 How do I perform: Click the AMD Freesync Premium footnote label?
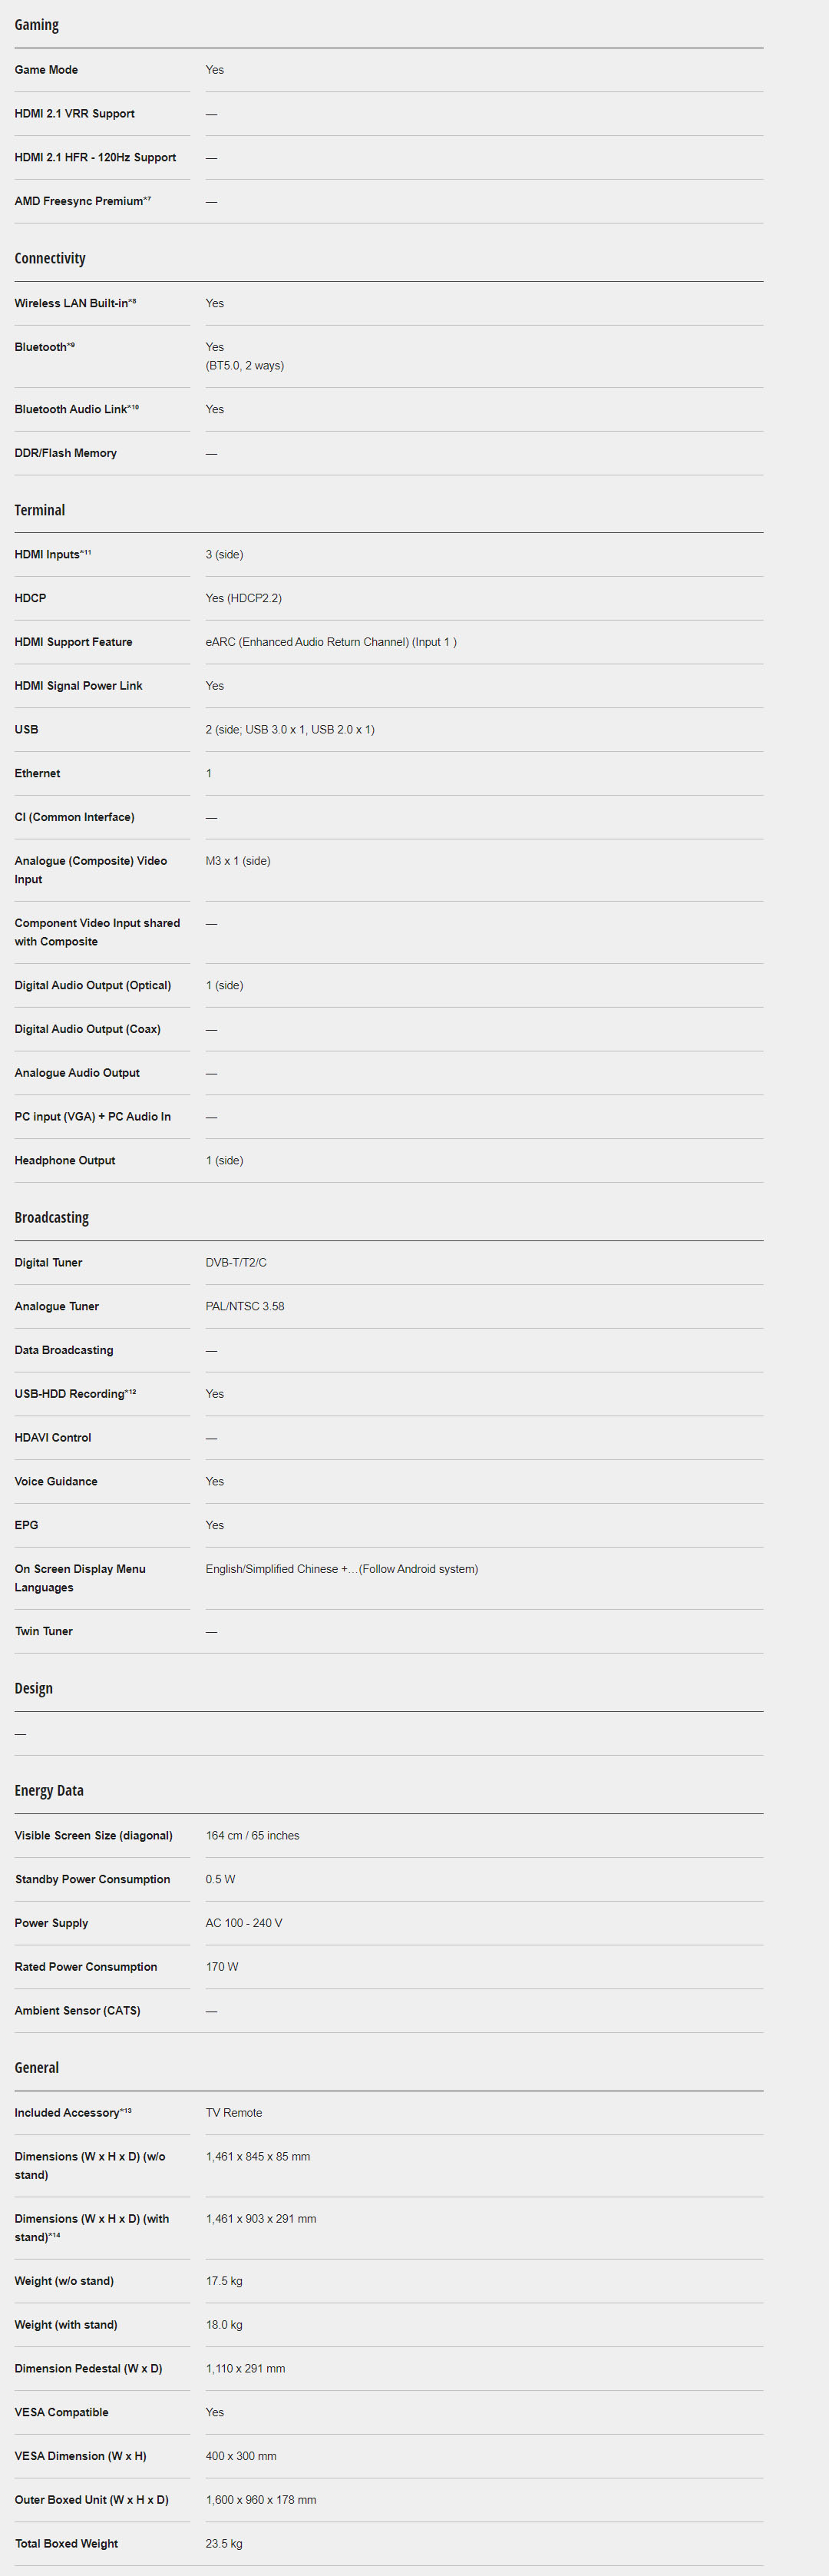pyautogui.click(x=82, y=201)
